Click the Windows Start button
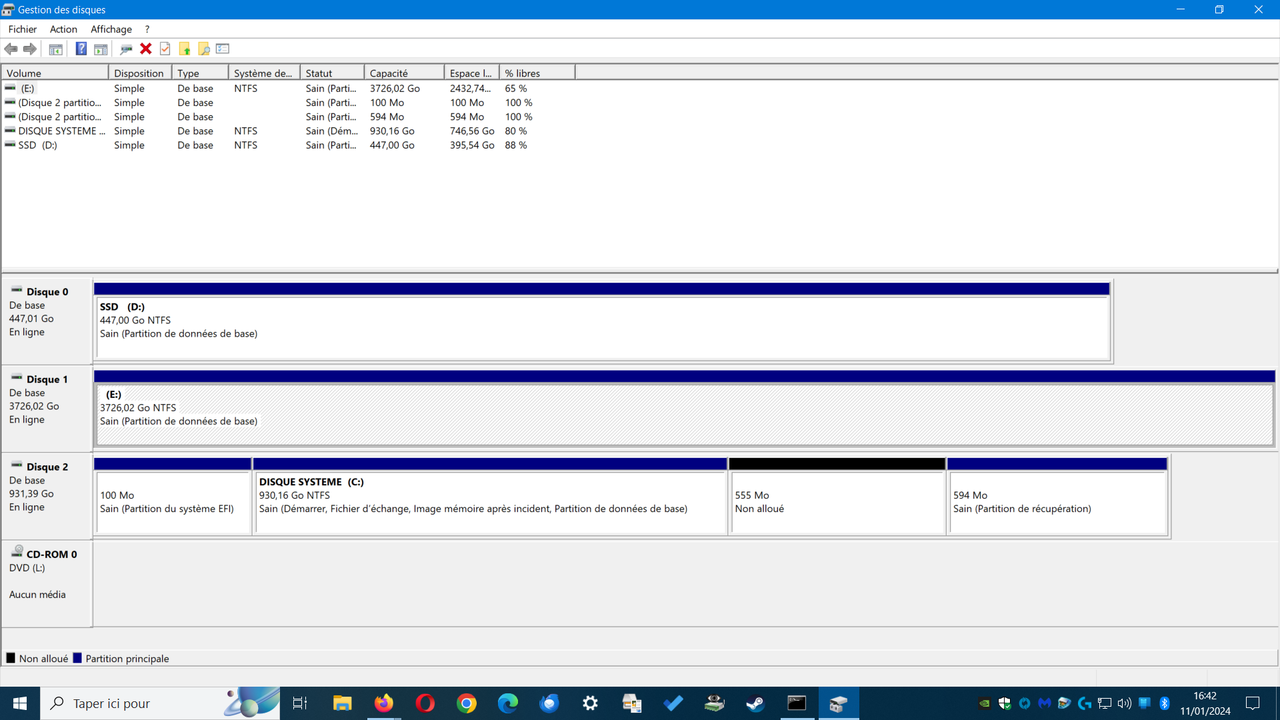This screenshot has width=1280, height=720. 19,703
